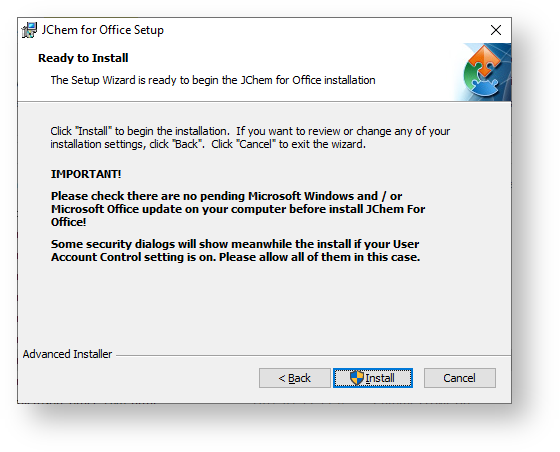Close the setup window with the X
Image resolution: width=560 pixels, height=452 pixels.
pos(496,30)
